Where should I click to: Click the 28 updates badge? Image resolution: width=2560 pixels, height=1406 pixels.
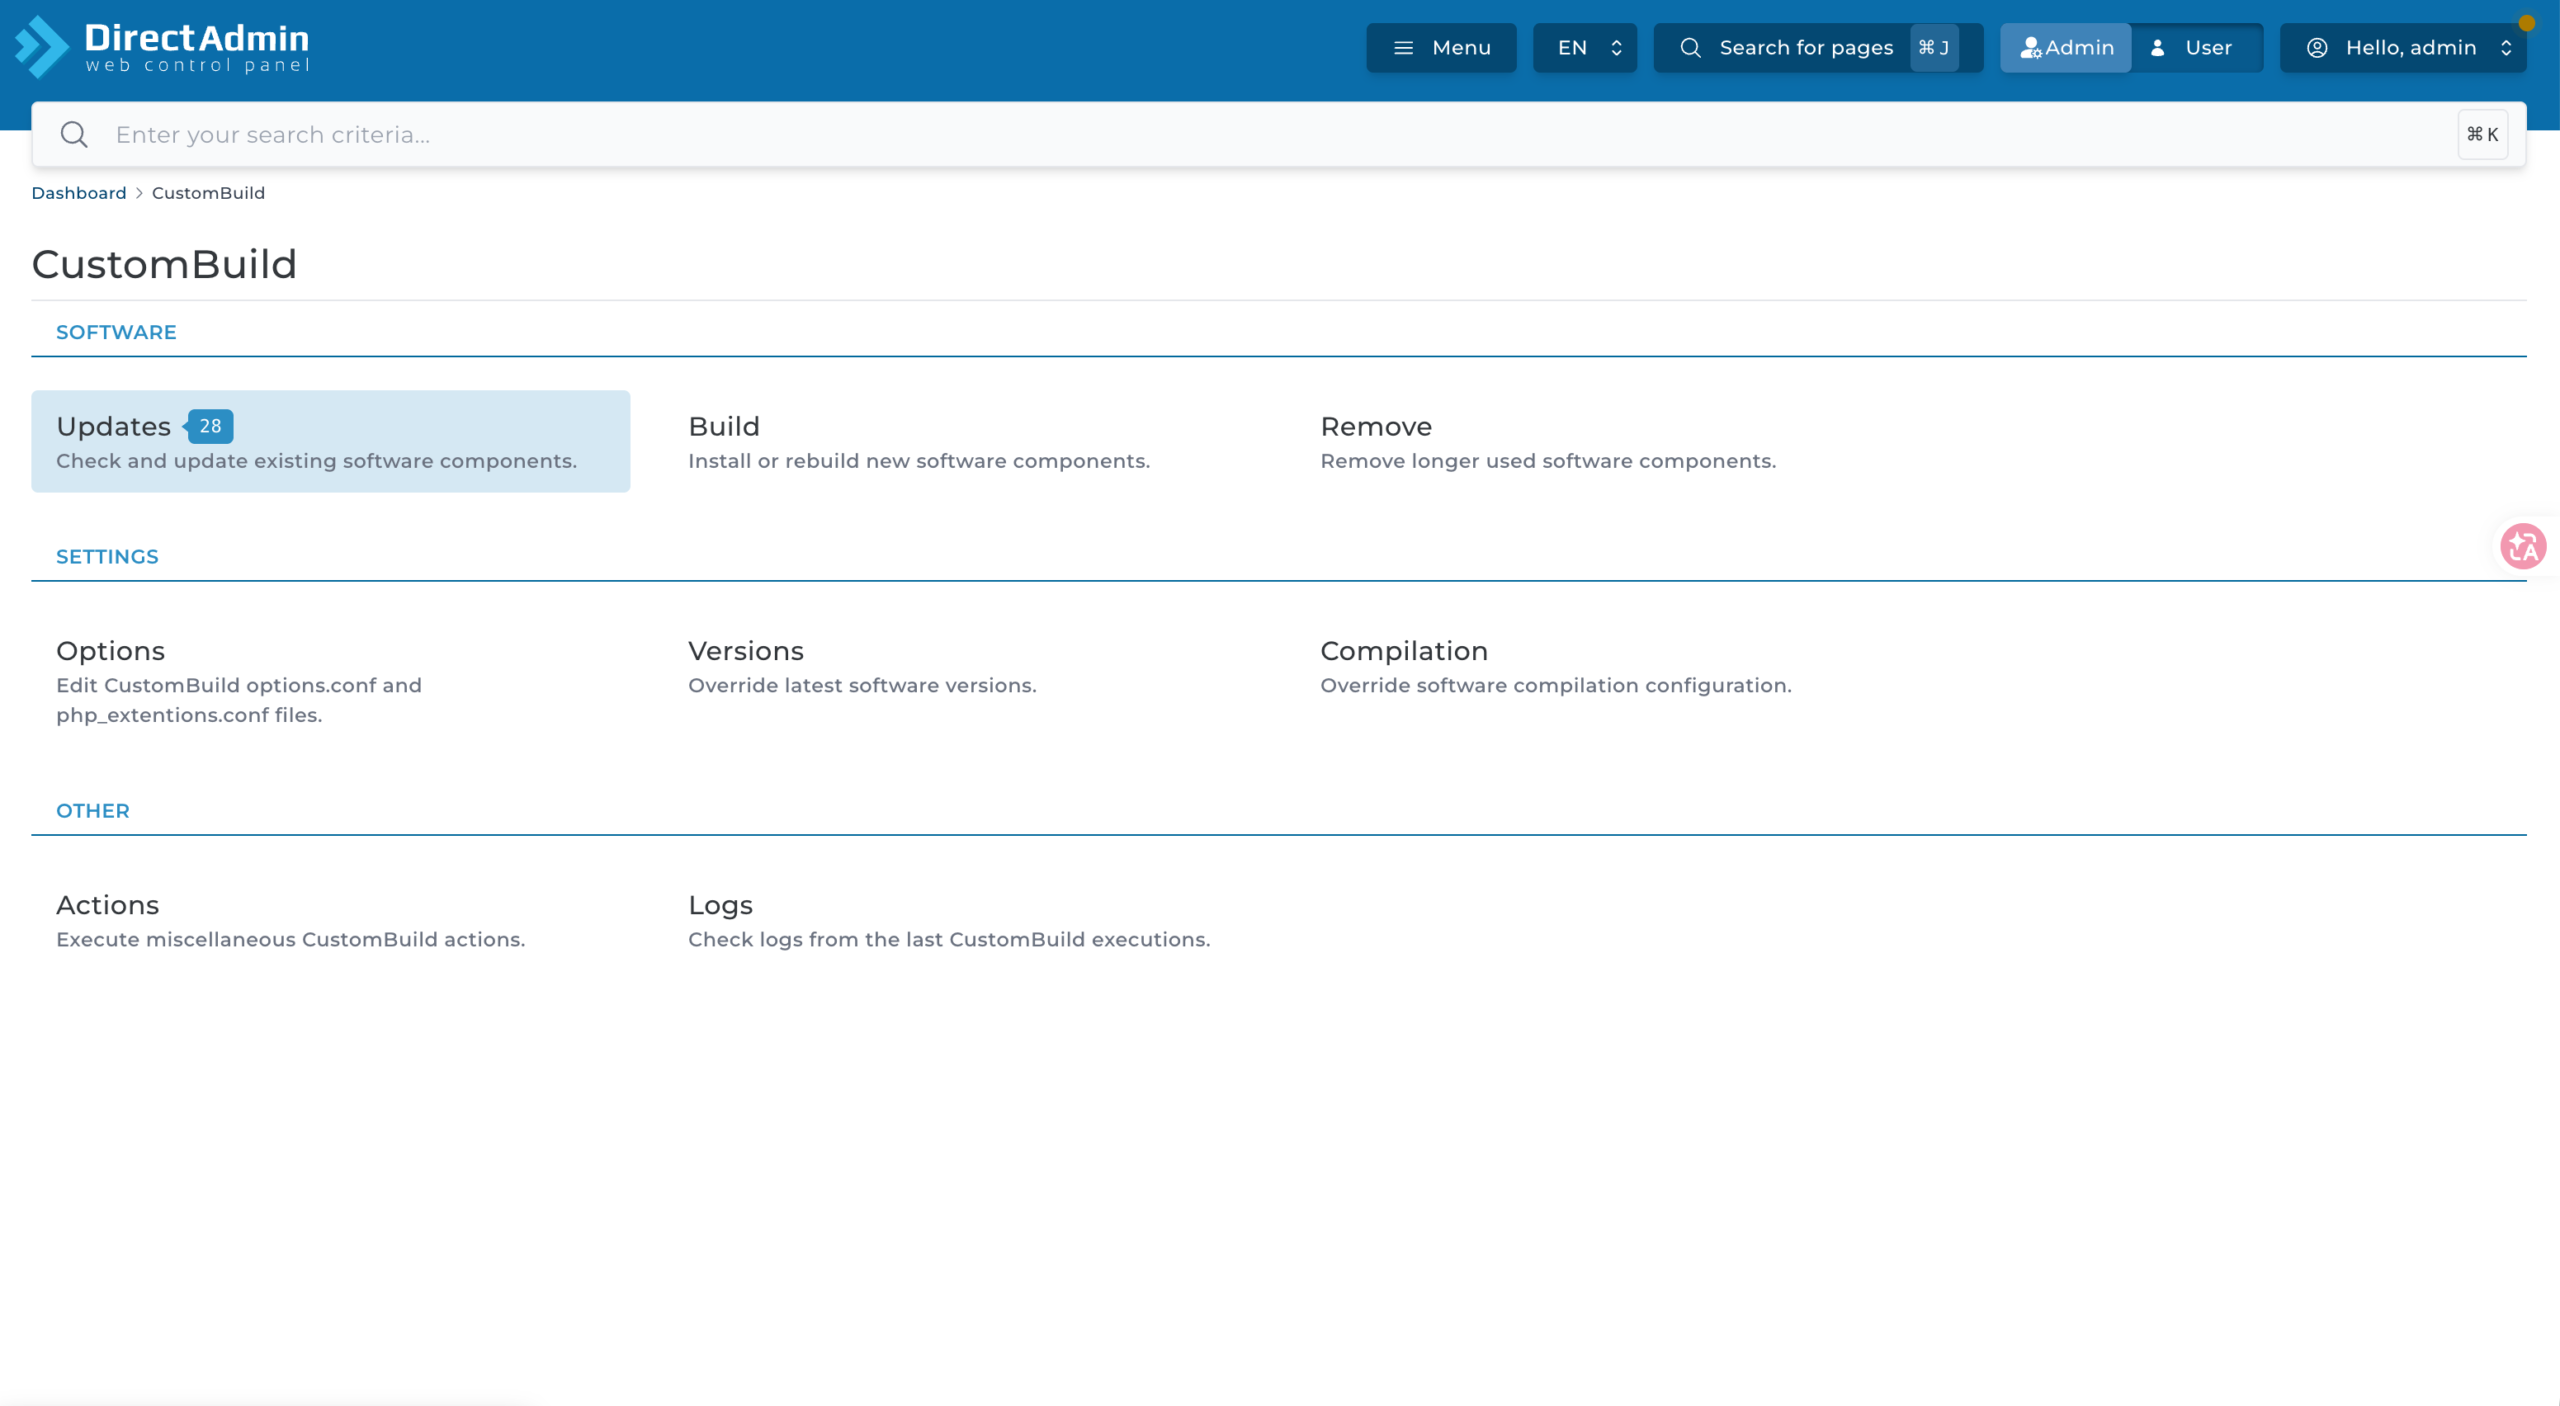click(209, 426)
